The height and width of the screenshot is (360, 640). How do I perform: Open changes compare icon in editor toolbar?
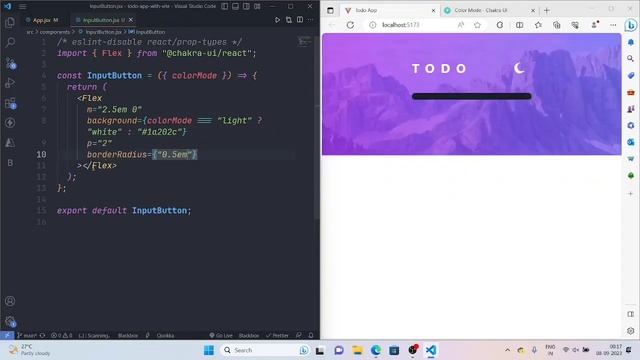289,20
